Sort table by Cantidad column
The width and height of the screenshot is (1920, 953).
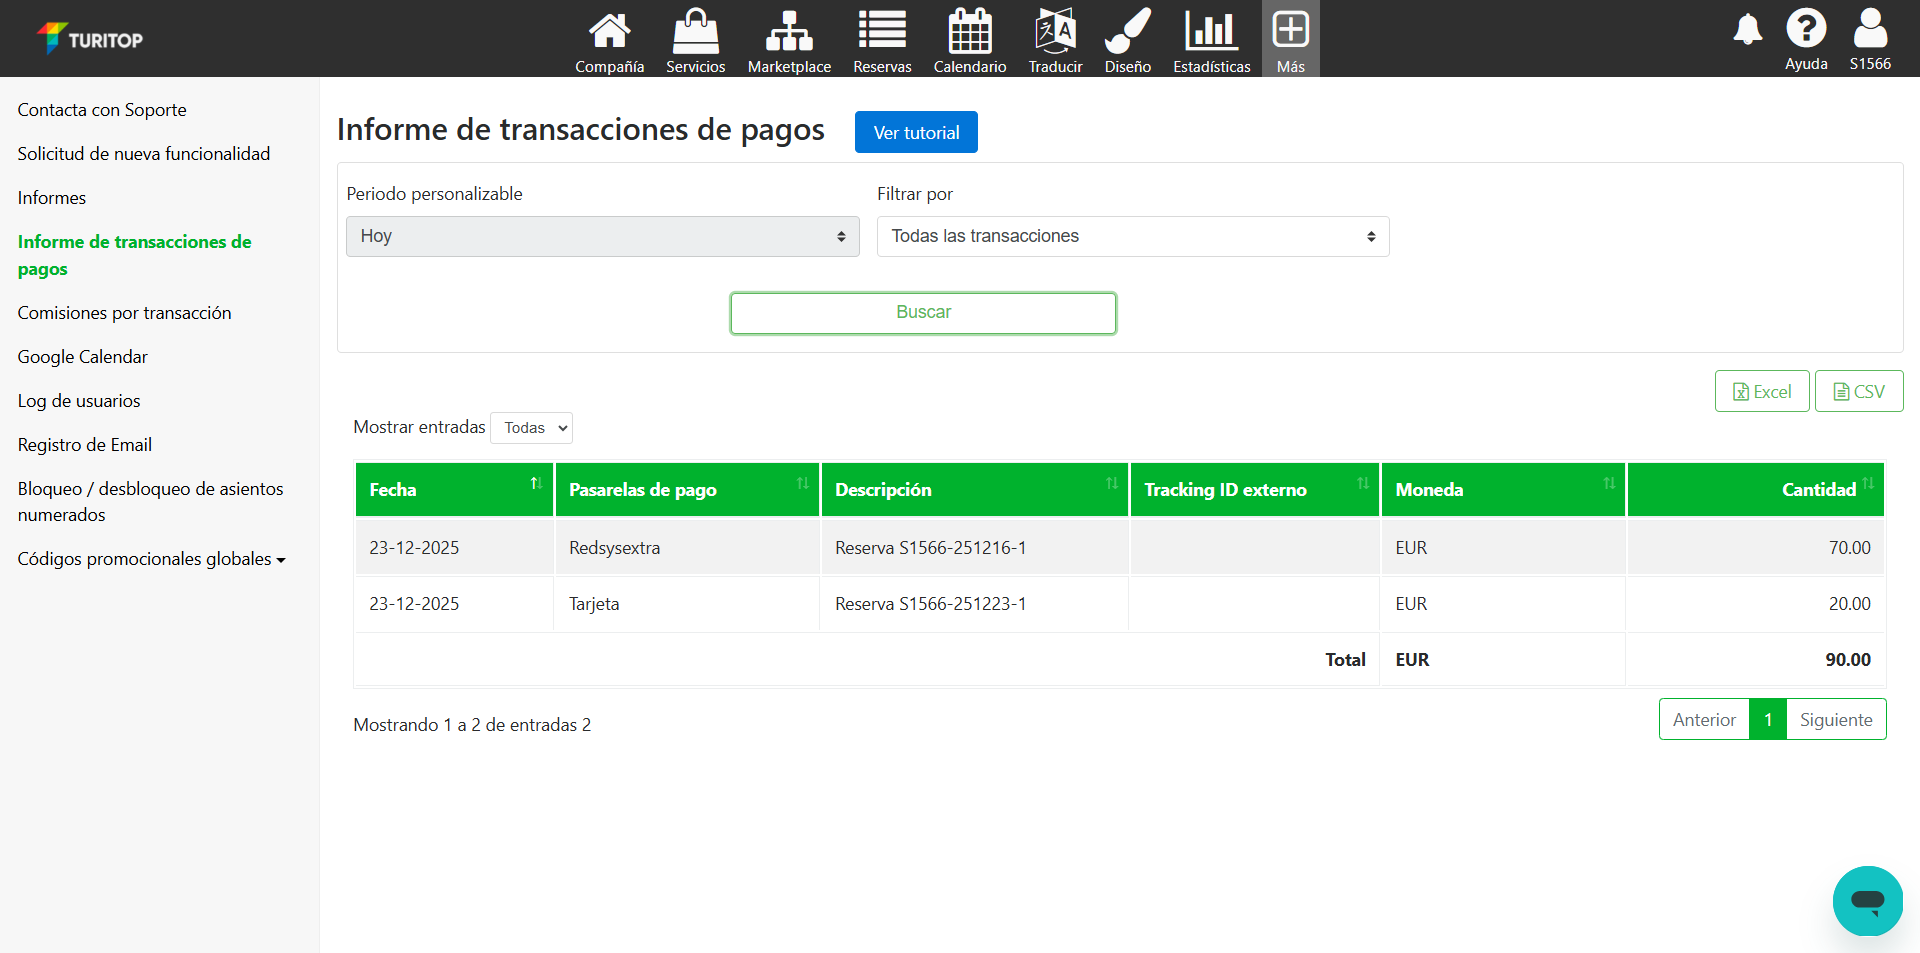[x=1818, y=490]
